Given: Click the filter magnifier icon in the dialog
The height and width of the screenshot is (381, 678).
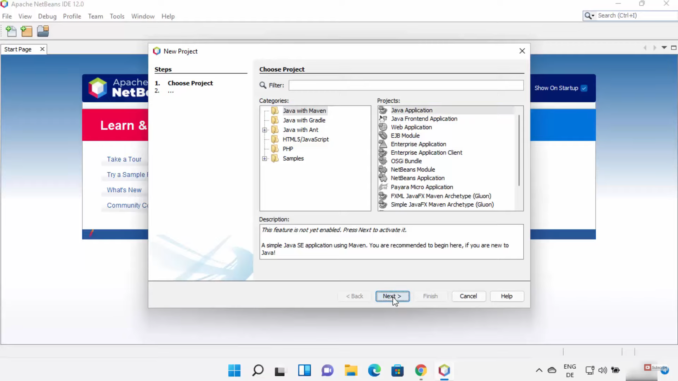Looking at the screenshot, I should 263,85.
